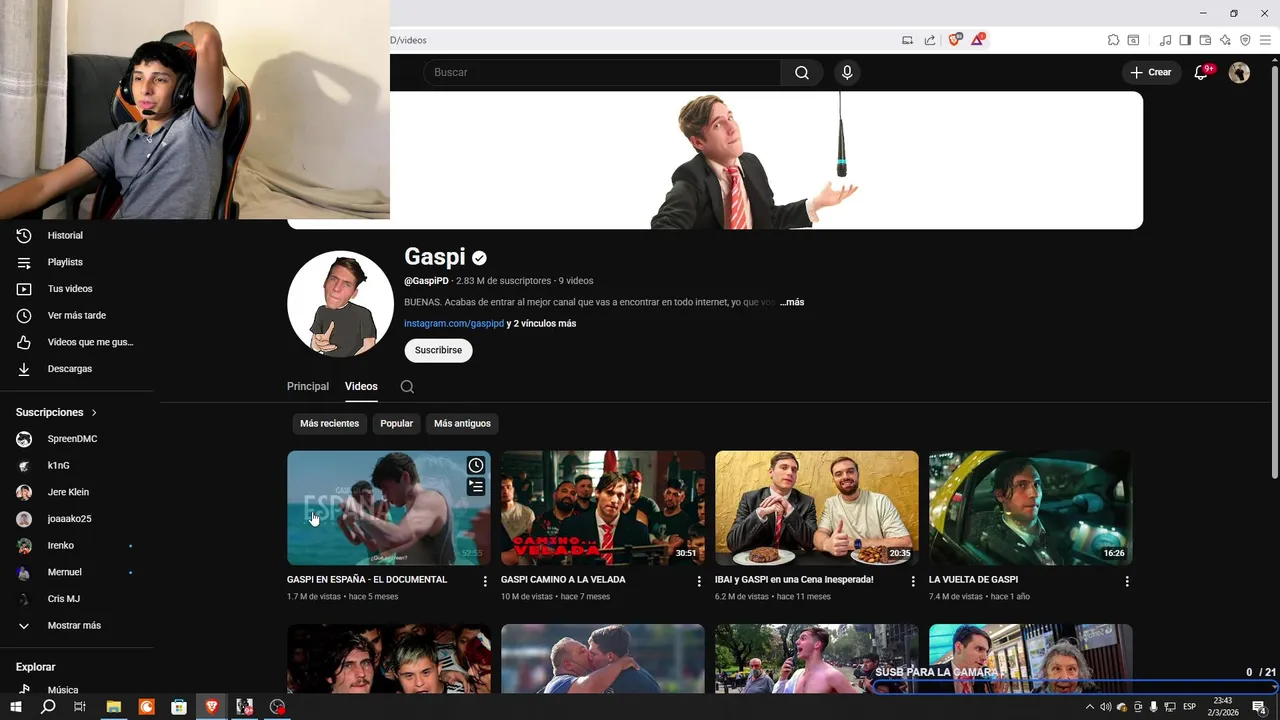Image resolution: width=1280 pixels, height=720 pixels.
Task: Open instagram.com/gaspipd link
Action: 454,323
